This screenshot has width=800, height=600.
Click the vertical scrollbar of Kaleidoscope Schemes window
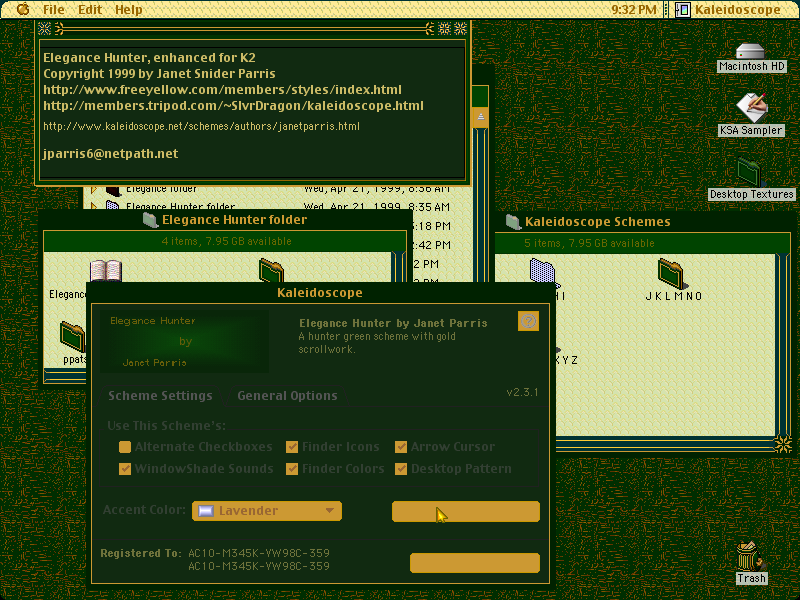[783, 345]
